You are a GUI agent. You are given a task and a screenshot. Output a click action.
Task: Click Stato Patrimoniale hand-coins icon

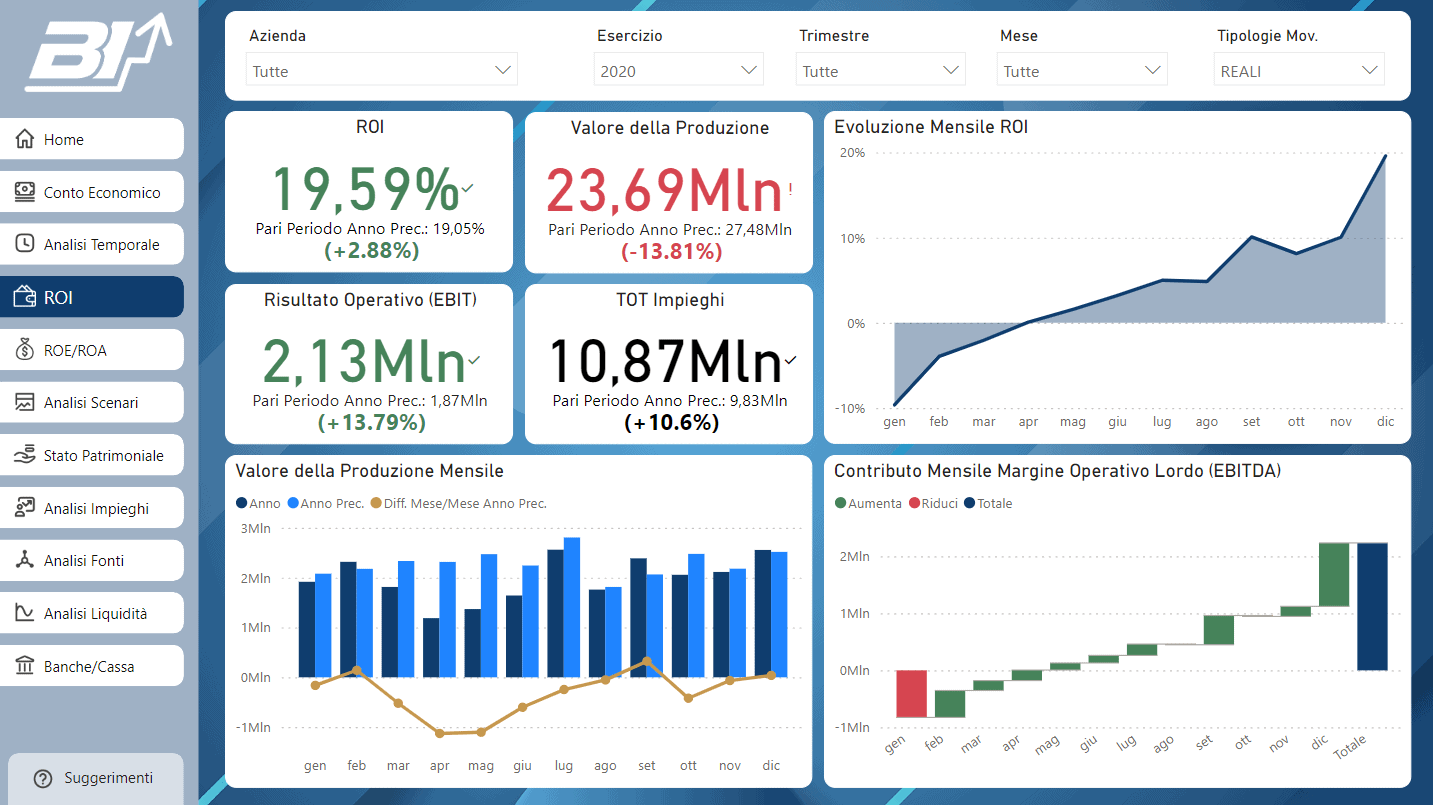point(25,455)
